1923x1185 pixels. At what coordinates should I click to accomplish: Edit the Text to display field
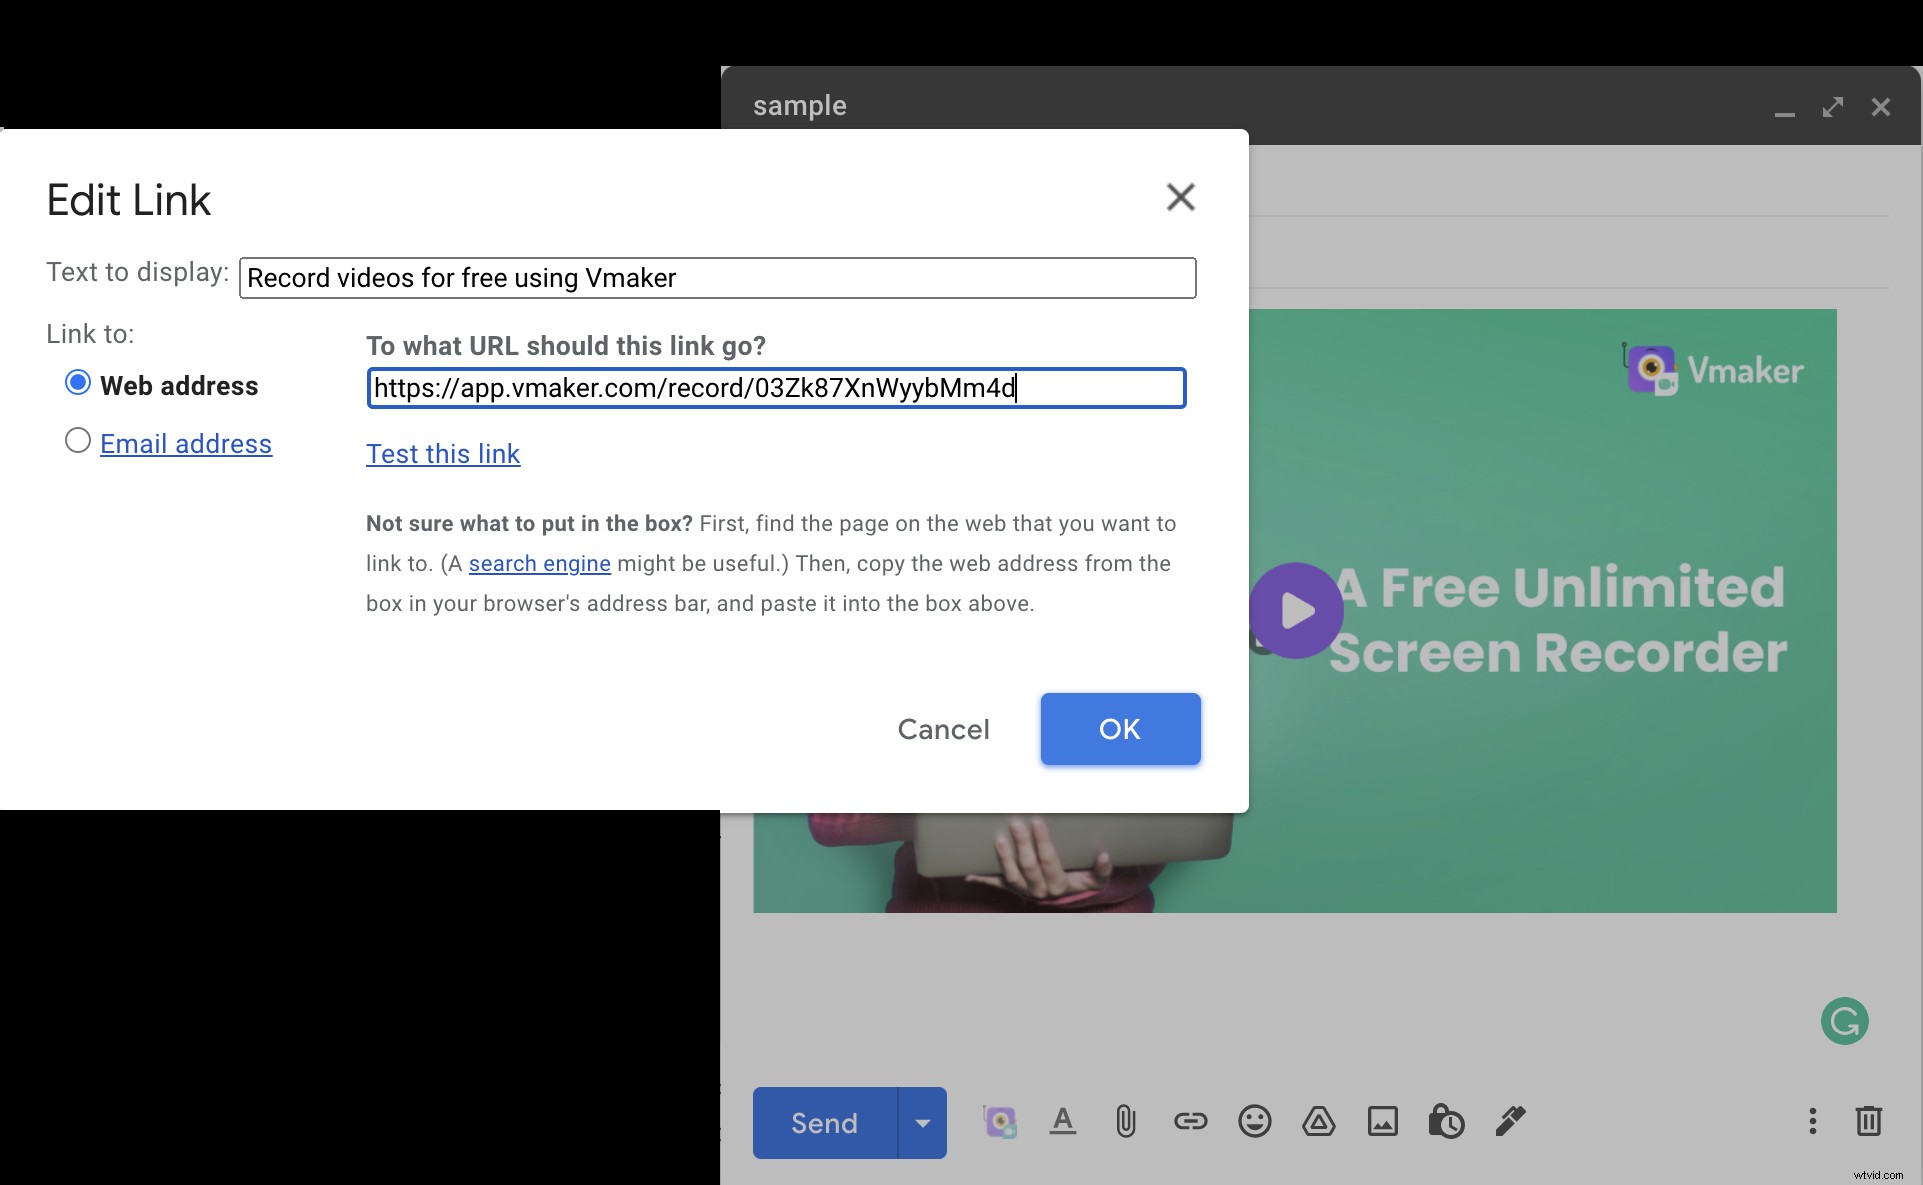click(717, 278)
